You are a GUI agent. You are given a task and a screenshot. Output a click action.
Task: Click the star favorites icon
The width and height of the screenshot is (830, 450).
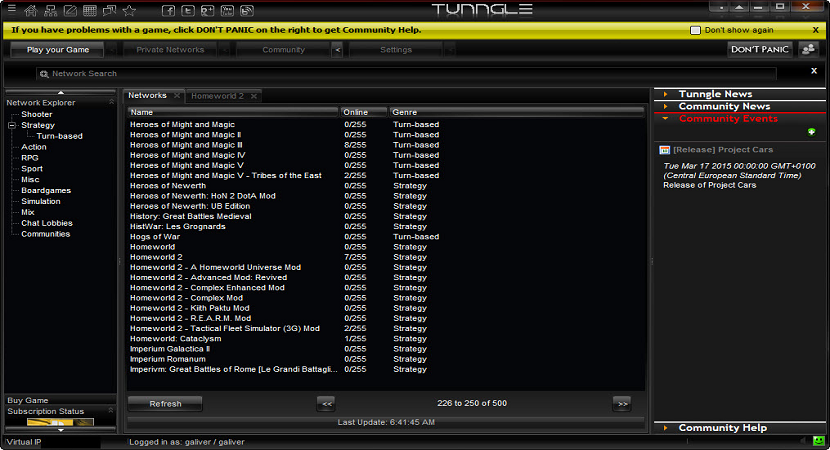pyautogui.click(x=129, y=10)
